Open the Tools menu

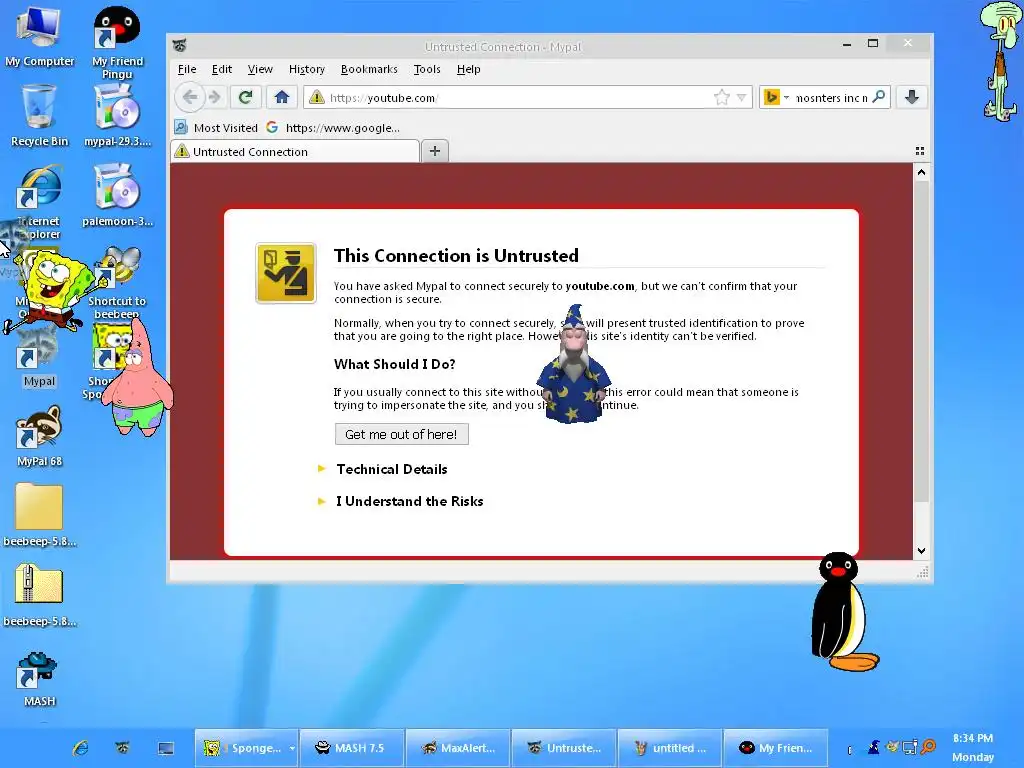click(427, 69)
